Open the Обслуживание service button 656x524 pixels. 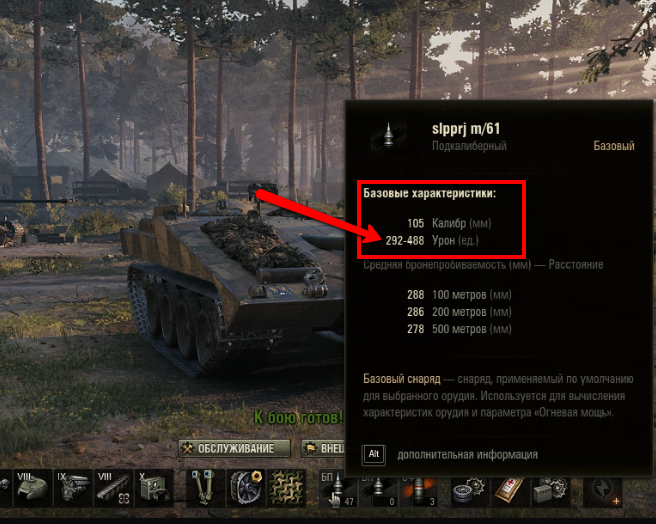click(234, 448)
